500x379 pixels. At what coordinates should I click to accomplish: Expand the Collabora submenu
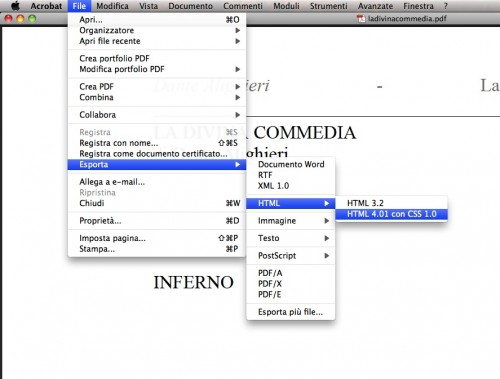coord(157,115)
